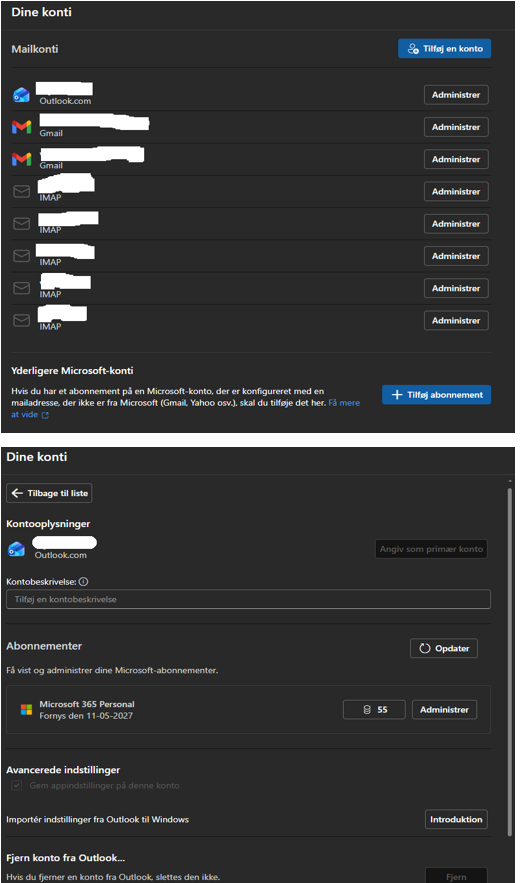The height and width of the screenshot is (883, 520).
Task: Click the Tilføj abonnement button
Action: (436, 395)
